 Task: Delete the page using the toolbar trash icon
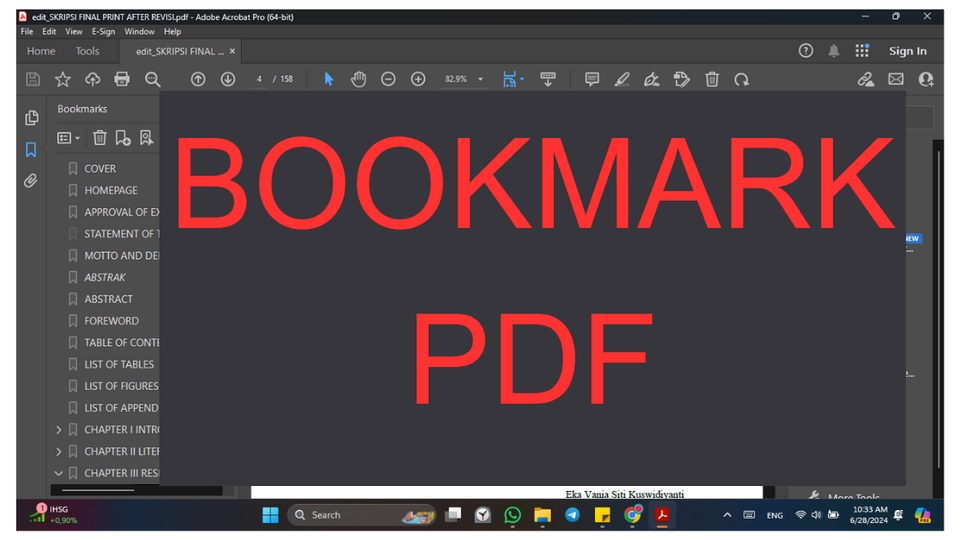[x=712, y=80]
